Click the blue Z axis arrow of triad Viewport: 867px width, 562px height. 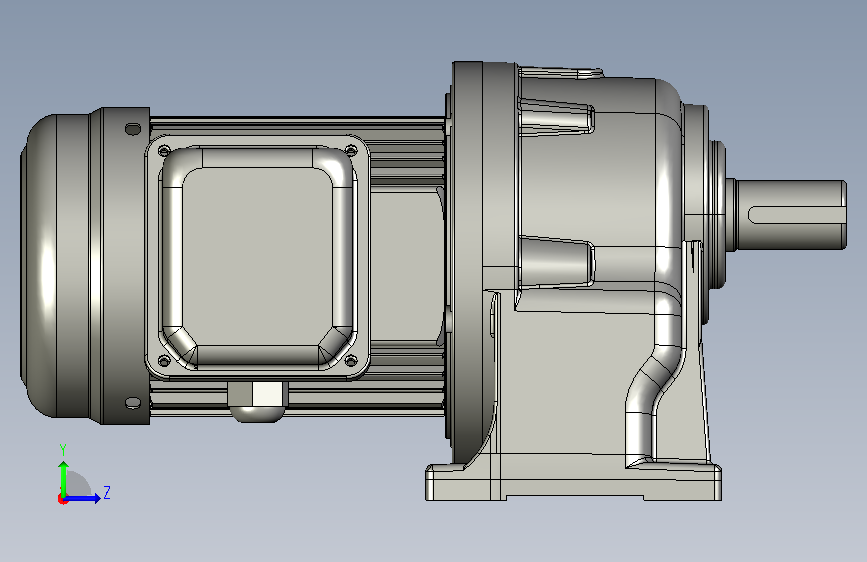[83, 498]
